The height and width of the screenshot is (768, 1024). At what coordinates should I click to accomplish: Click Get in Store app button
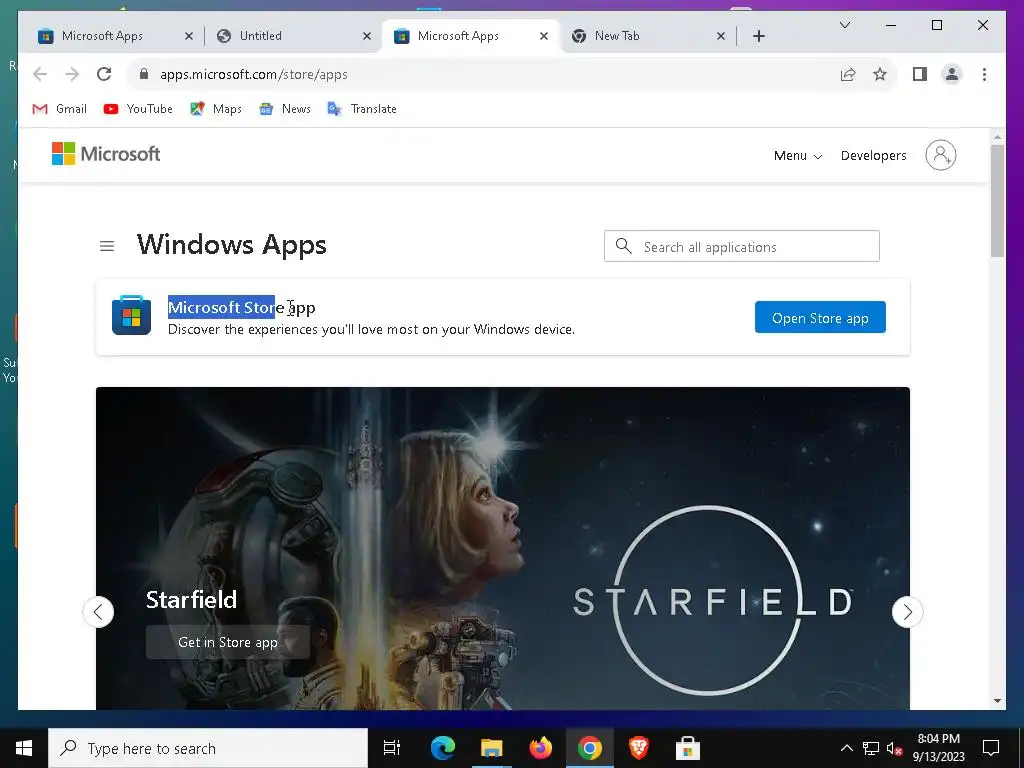(227, 643)
